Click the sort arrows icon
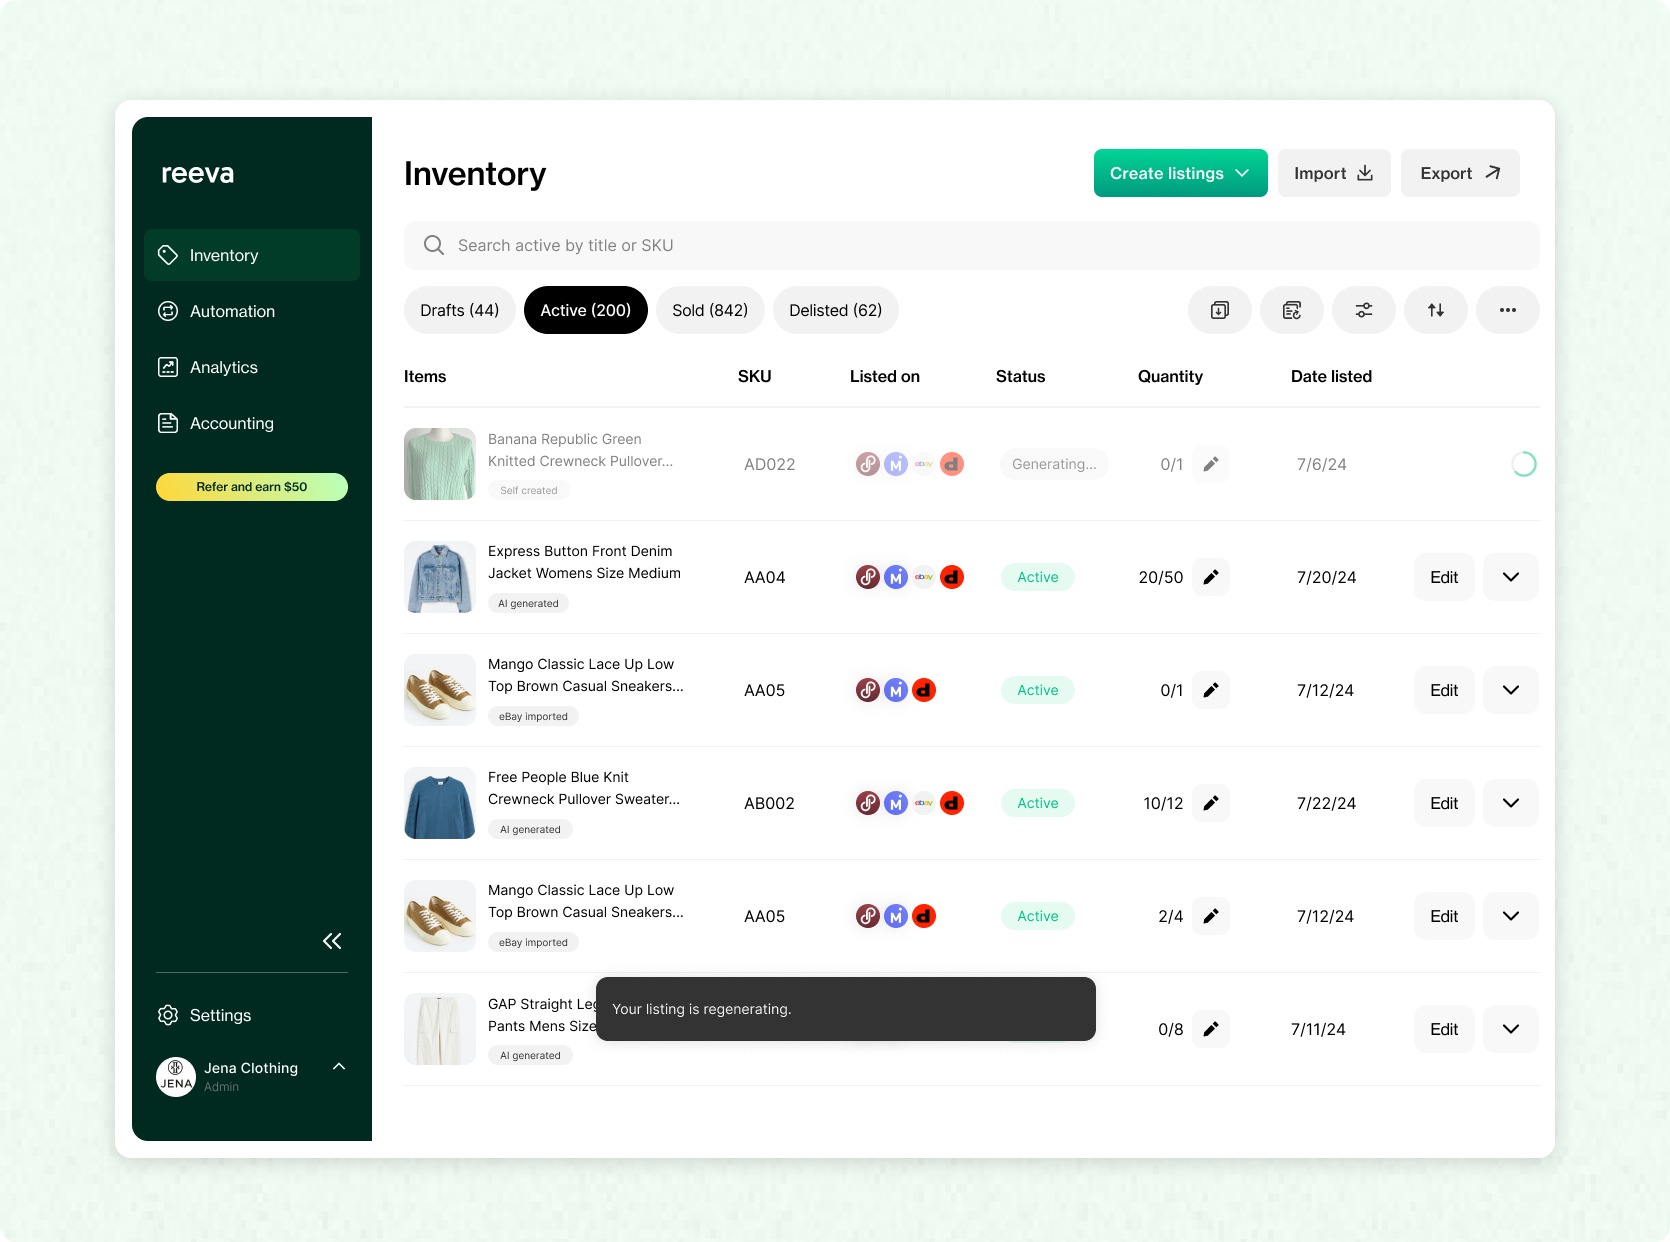Screen dimensions: 1670x1242 click(1436, 310)
